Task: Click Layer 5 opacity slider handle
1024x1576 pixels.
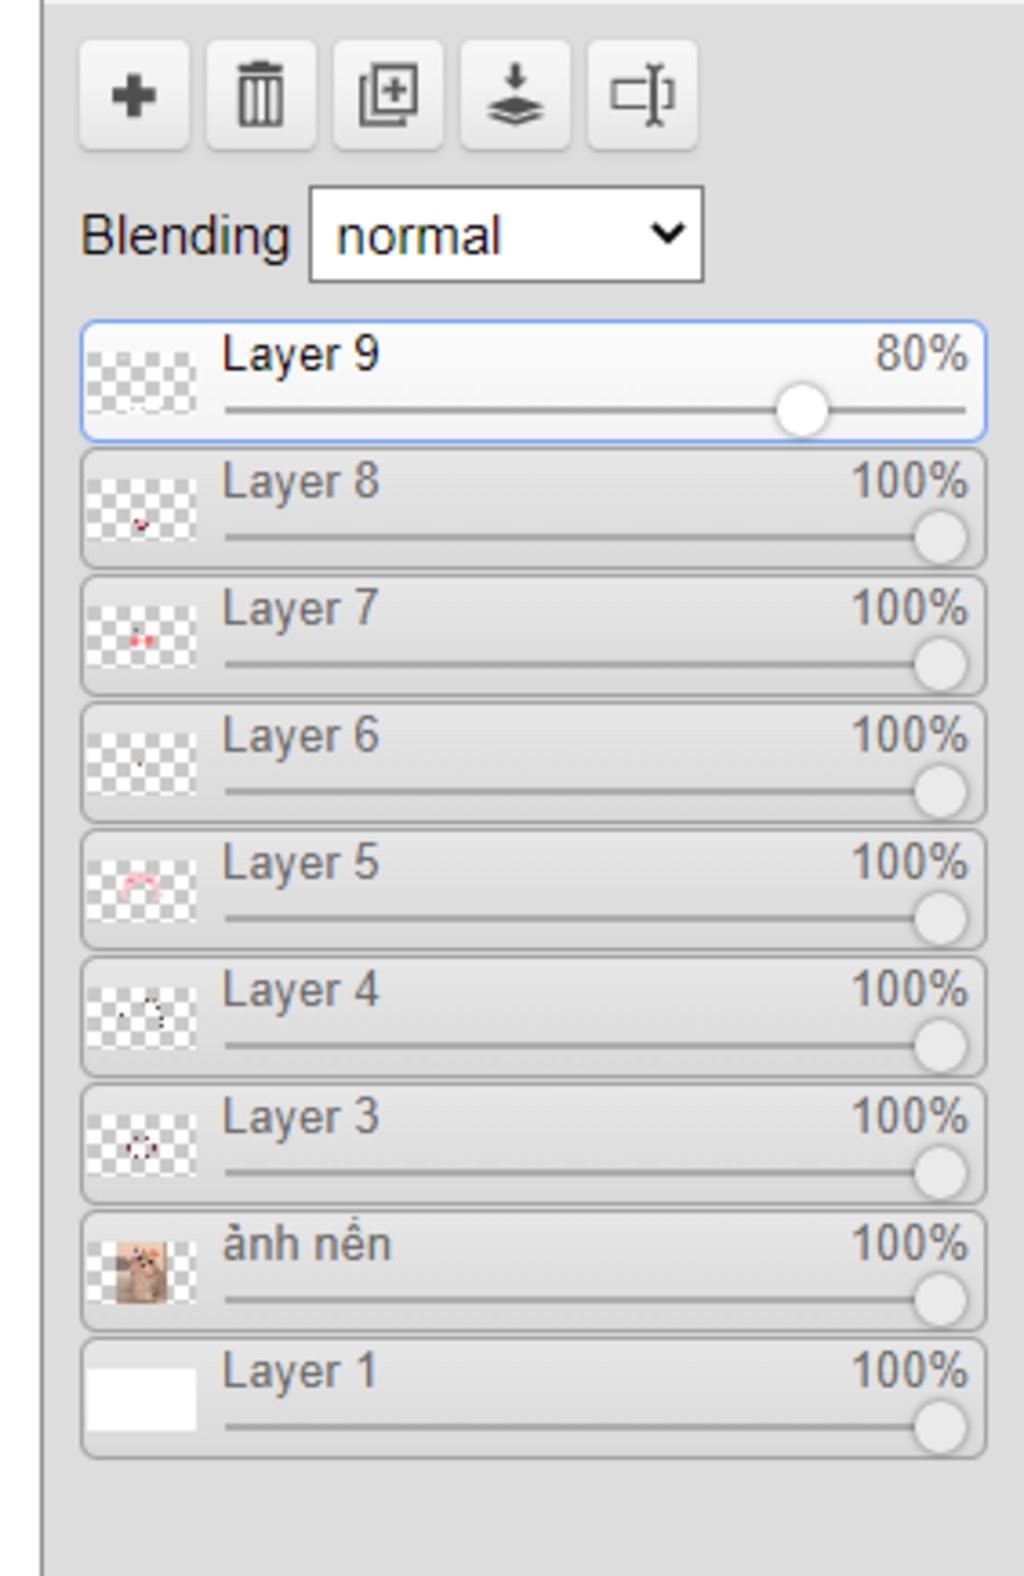Action: 940,919
